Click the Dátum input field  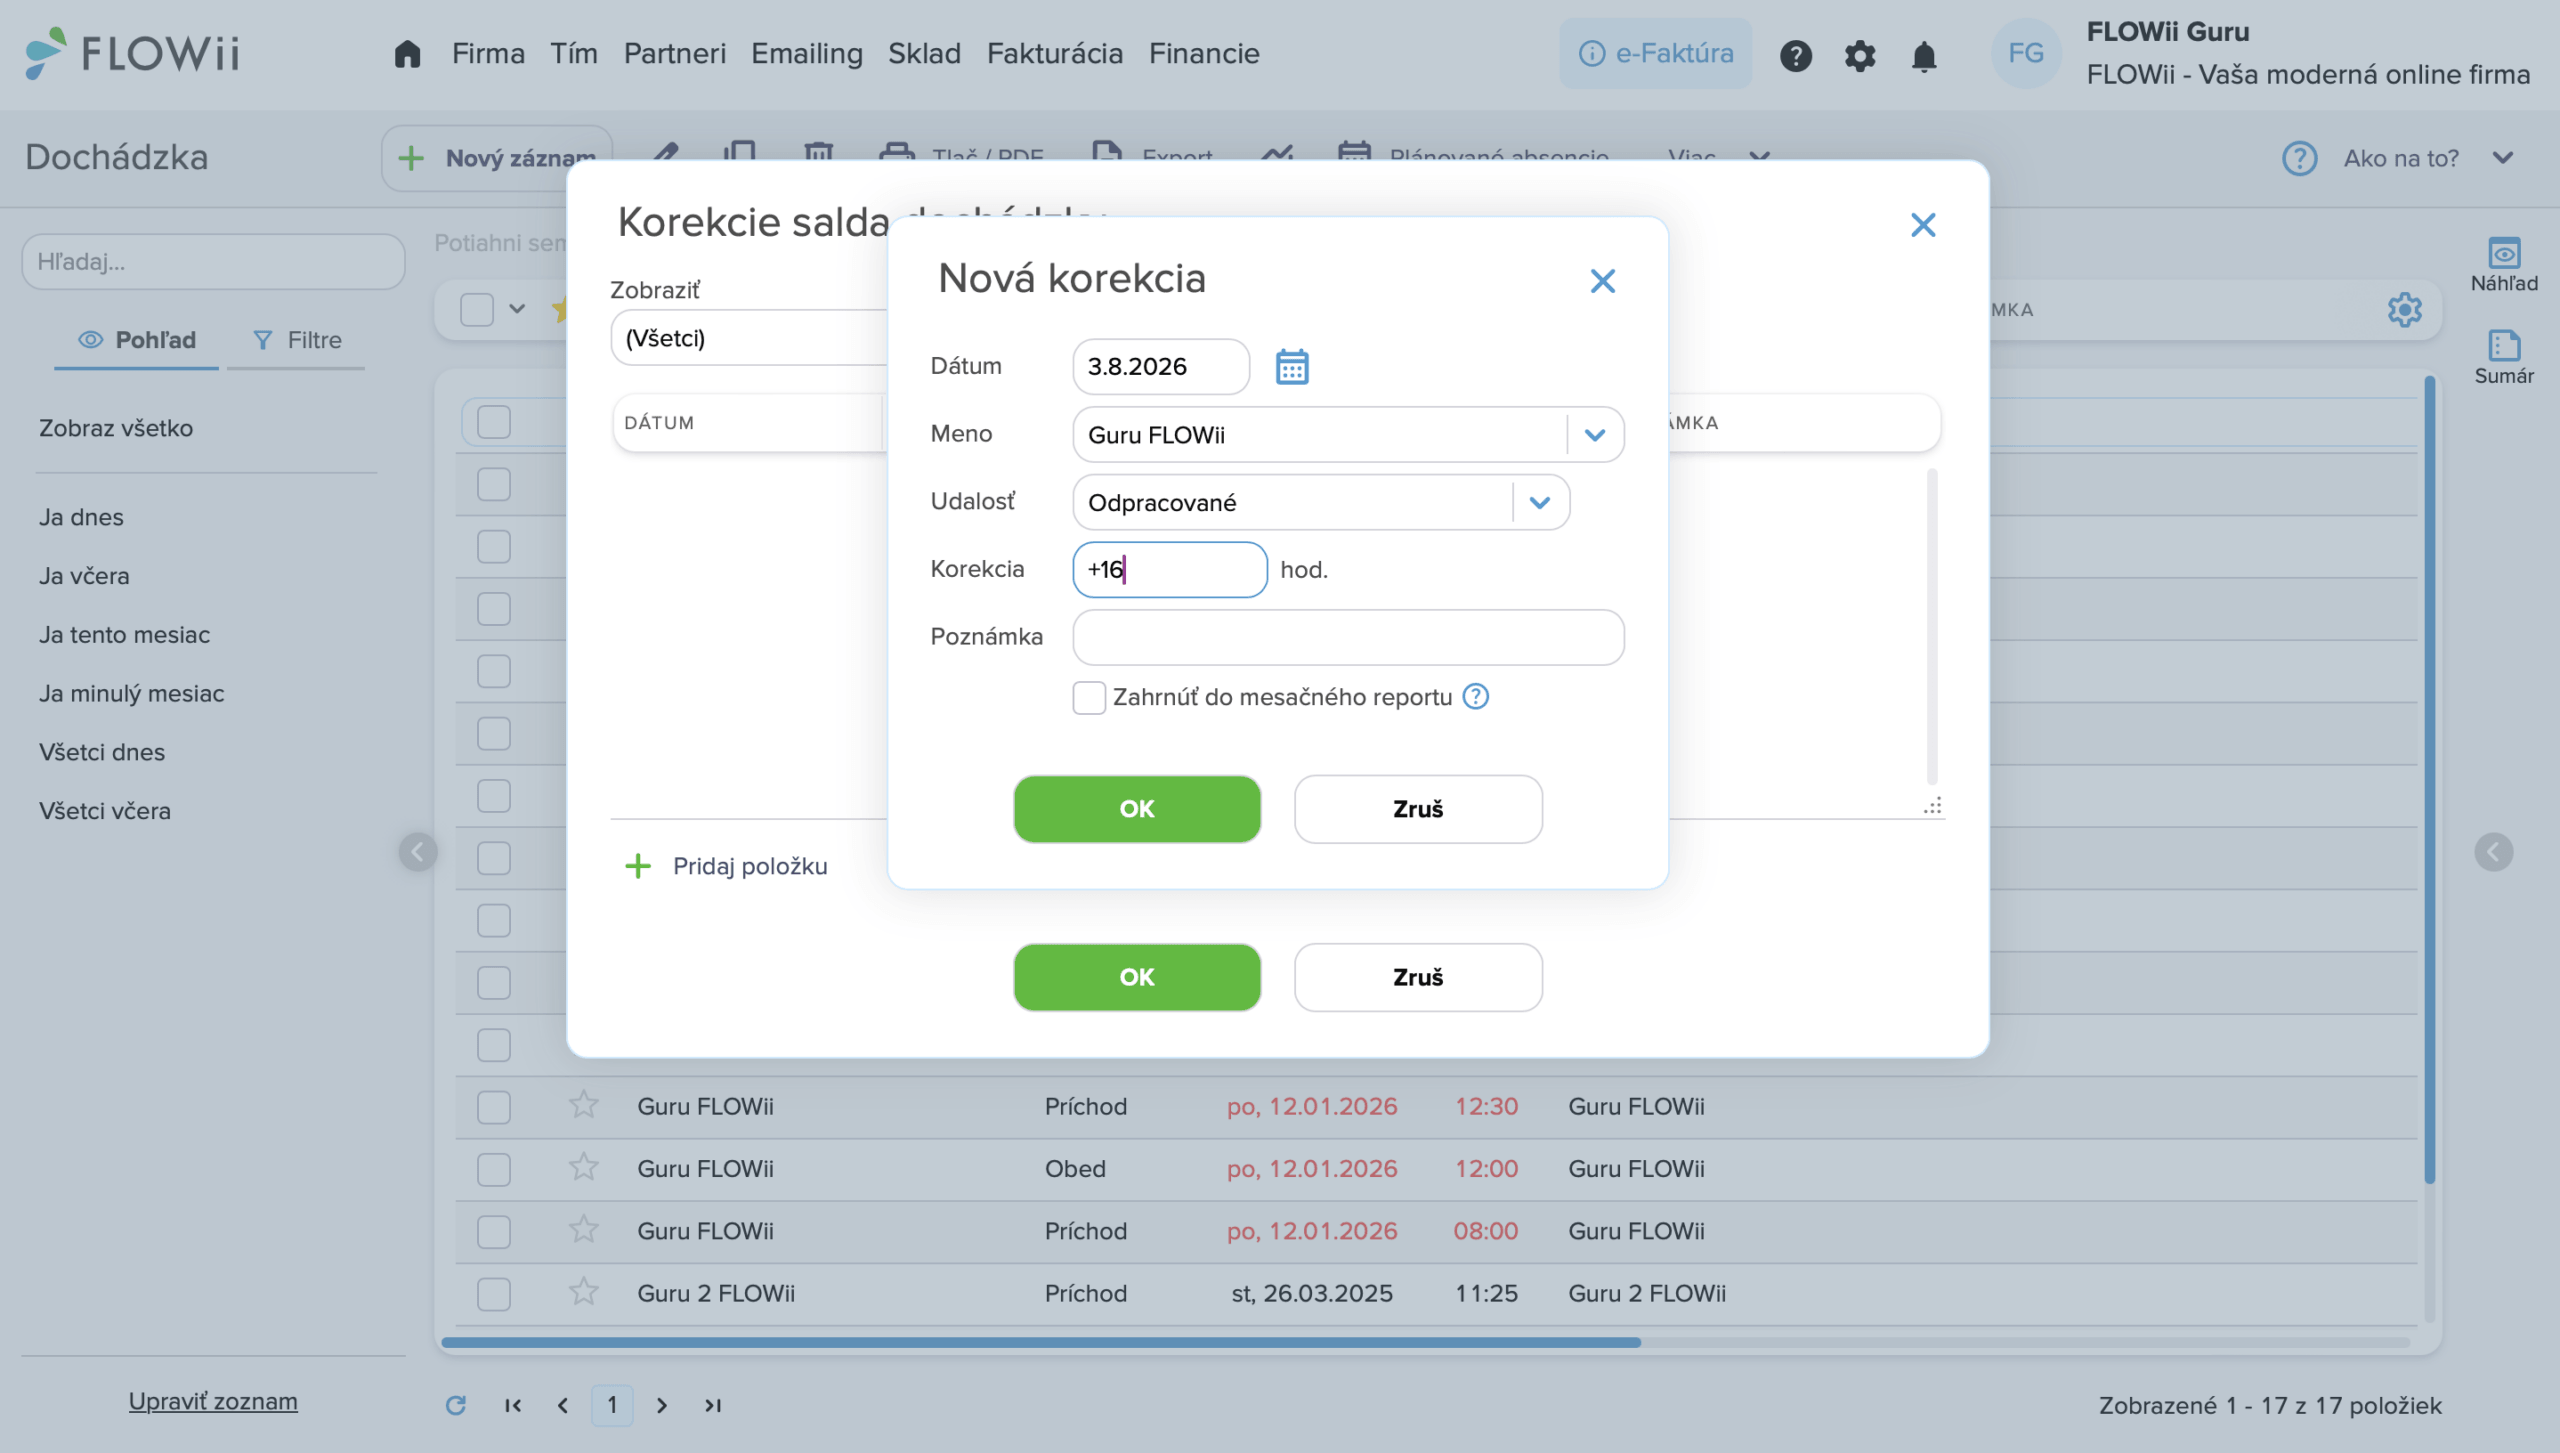tap(1161, 367)
